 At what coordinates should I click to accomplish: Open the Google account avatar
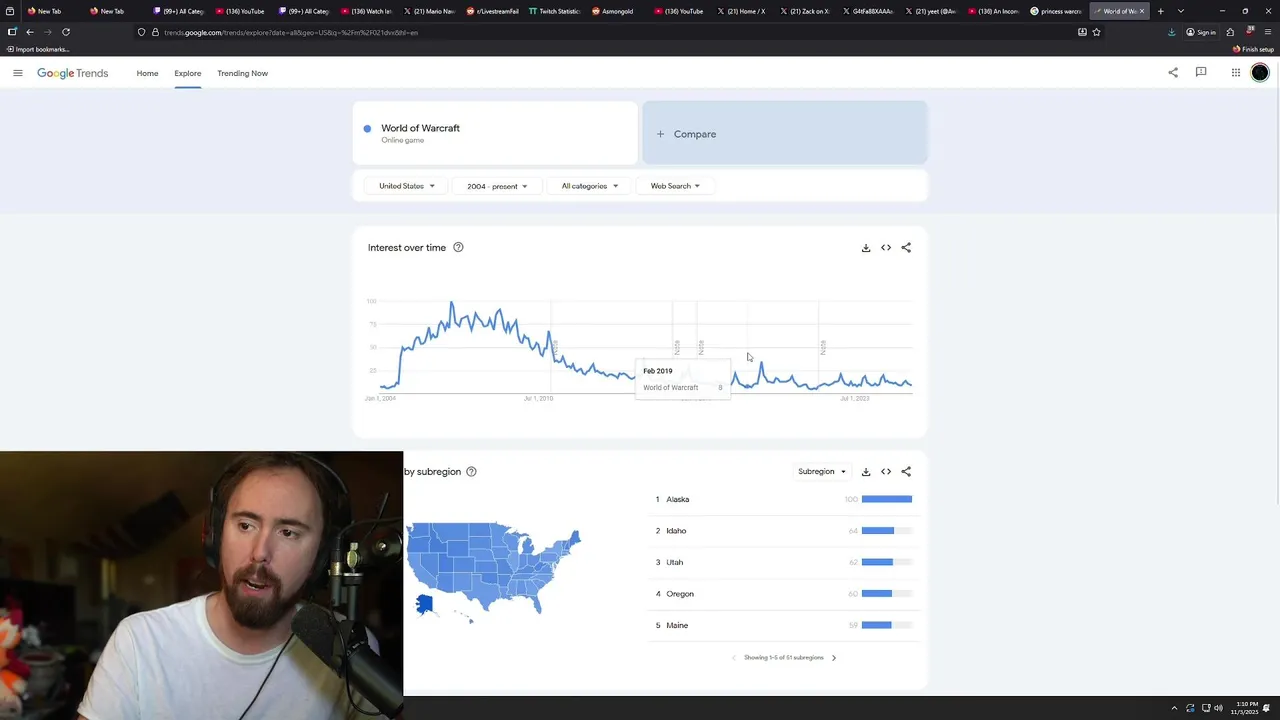(1260, 72)
